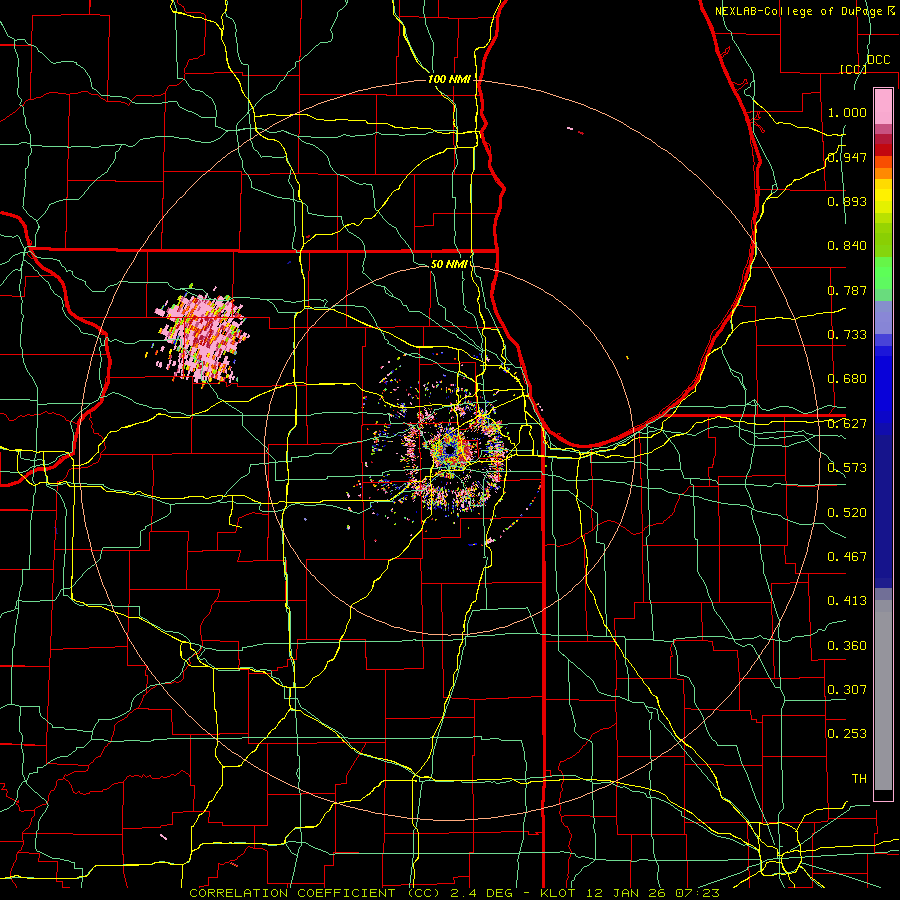Select the 0.573 scale value
The image size is (900, 900).
click(x=847, y=468)
